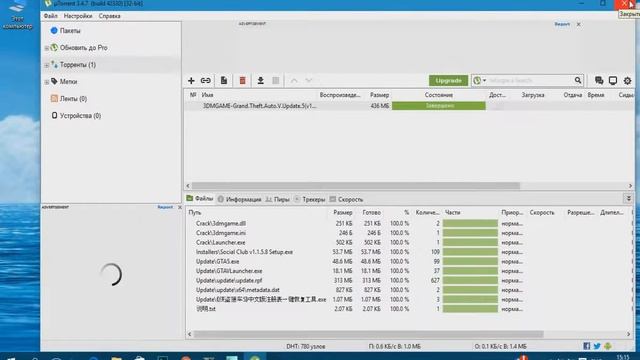The width and height of the screenshot is (640, 360).
Task: Sort torrents by Состояние column
Action: pos(439,95)
